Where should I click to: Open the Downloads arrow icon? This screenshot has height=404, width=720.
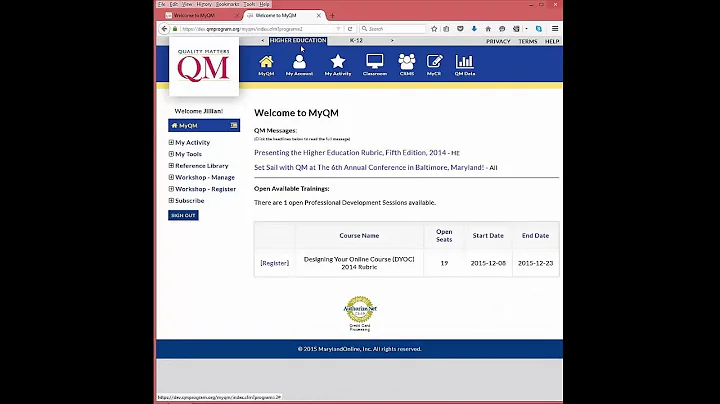click(474, 28)
